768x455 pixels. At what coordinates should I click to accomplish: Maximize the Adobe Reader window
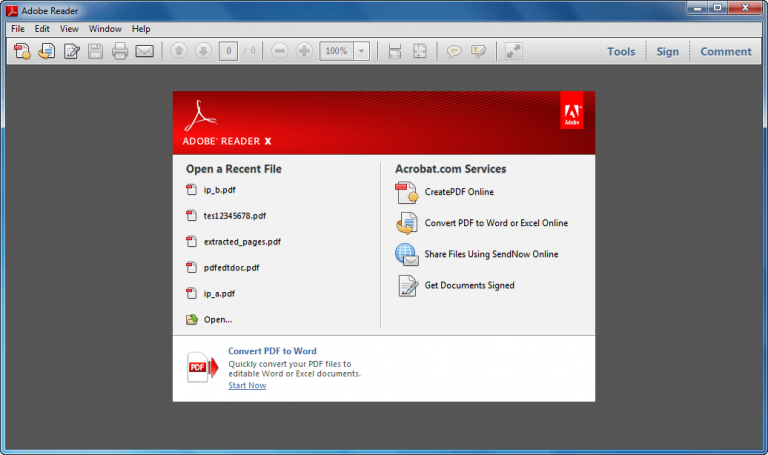[x=718, y=8]
